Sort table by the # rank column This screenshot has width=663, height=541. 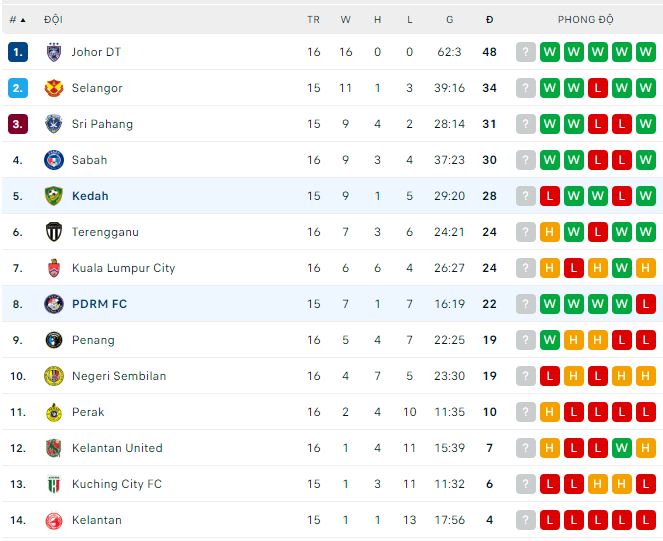[x=16, y=19]
